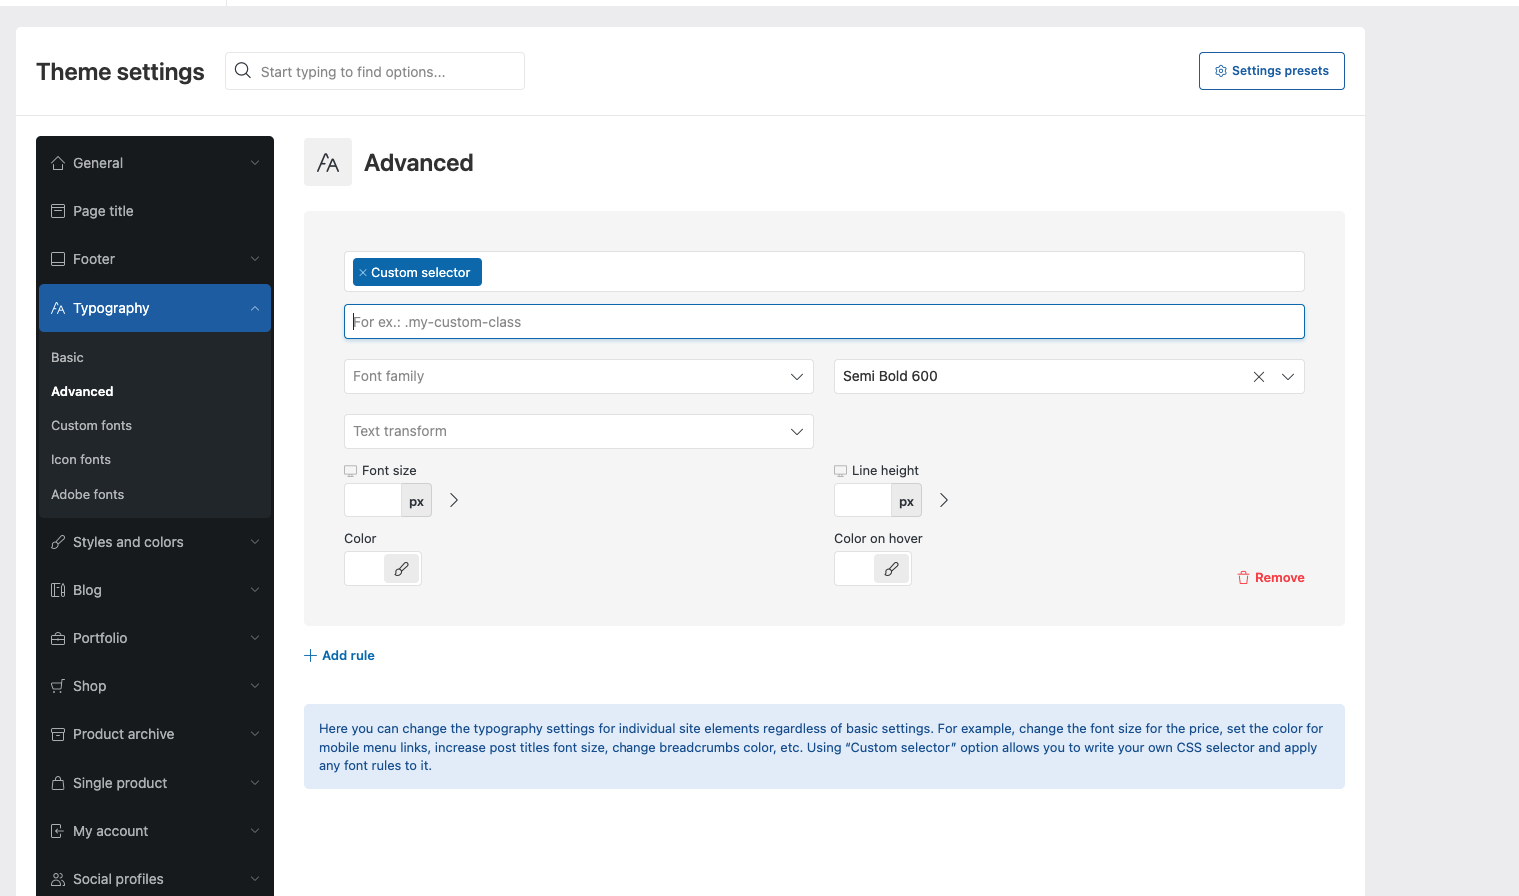Expand the General section chevron

pyautogui.click(x=255, y=163)
